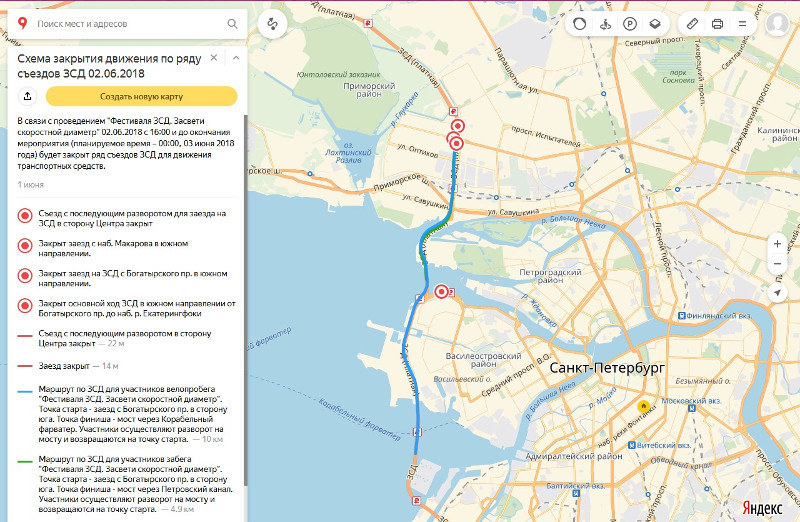Click the '1 июня' date text
This screenshot has height=522, width=800.
(31, 185)
